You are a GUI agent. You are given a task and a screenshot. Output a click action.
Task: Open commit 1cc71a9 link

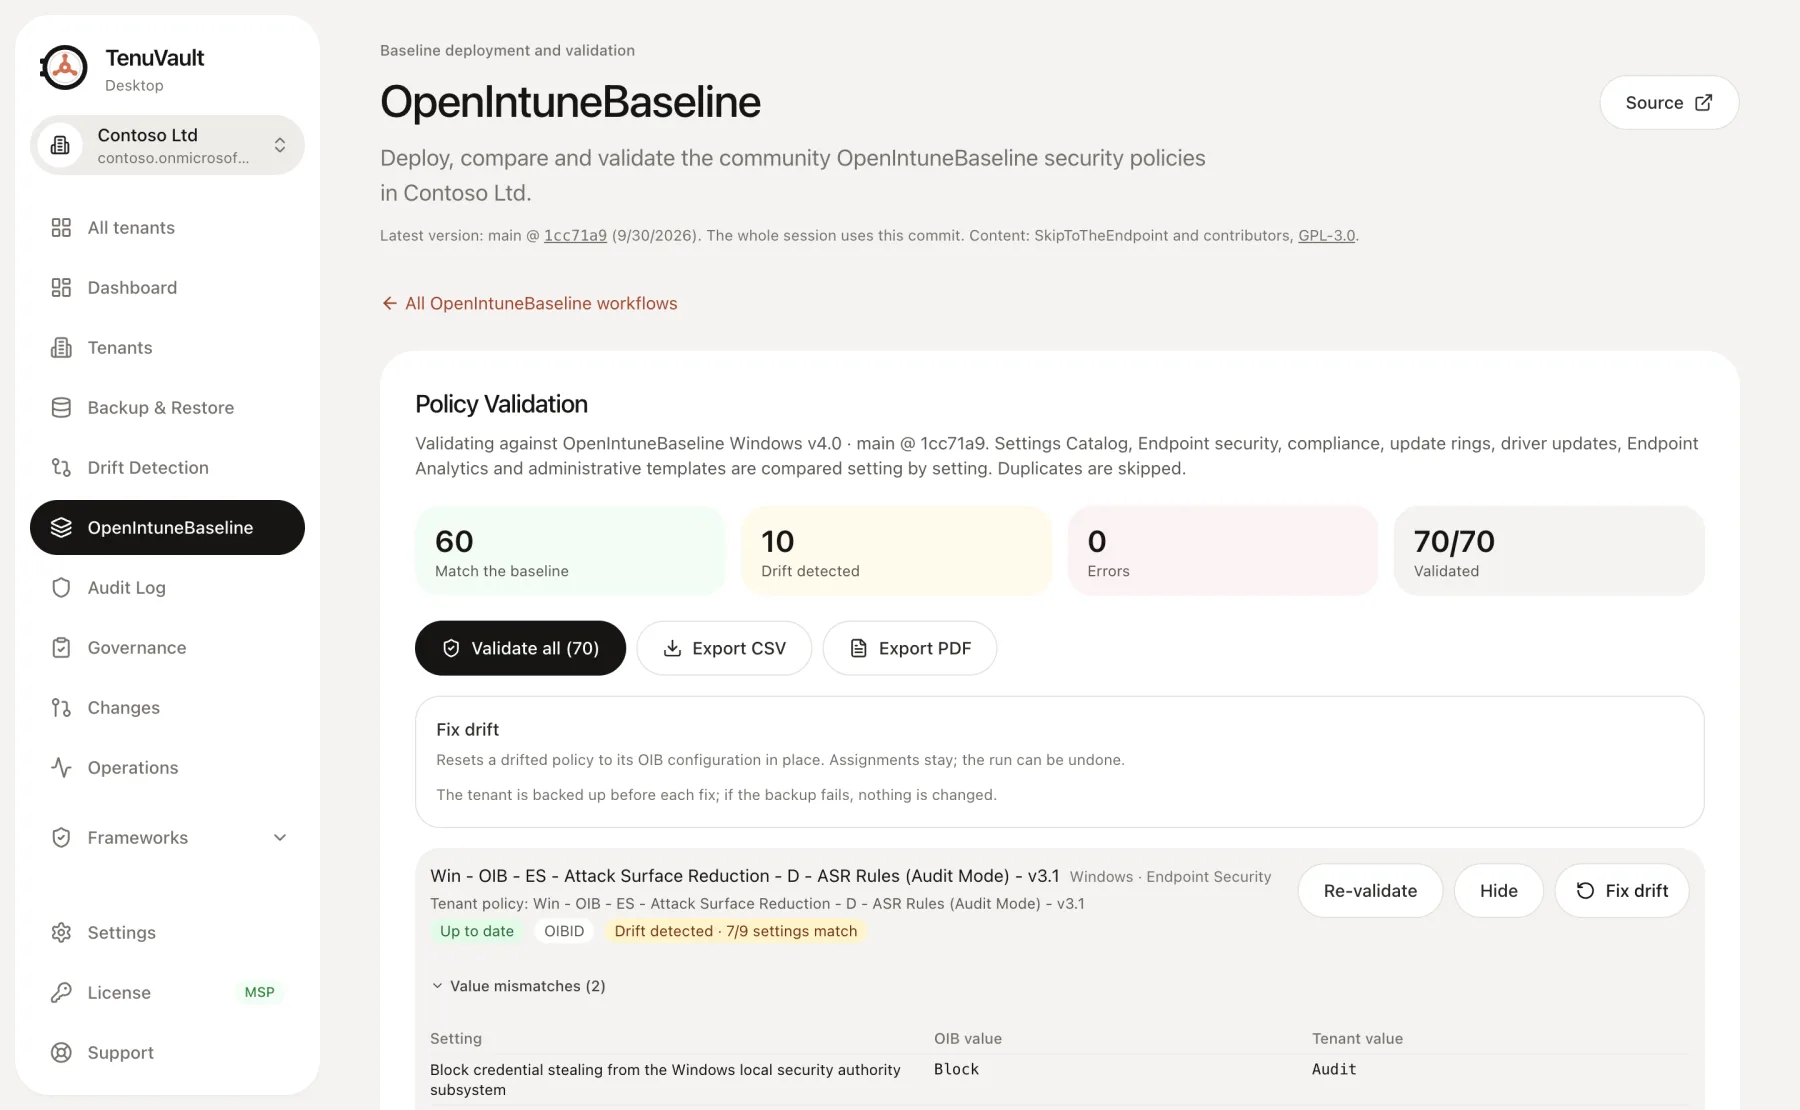click(x=575, y=236)
